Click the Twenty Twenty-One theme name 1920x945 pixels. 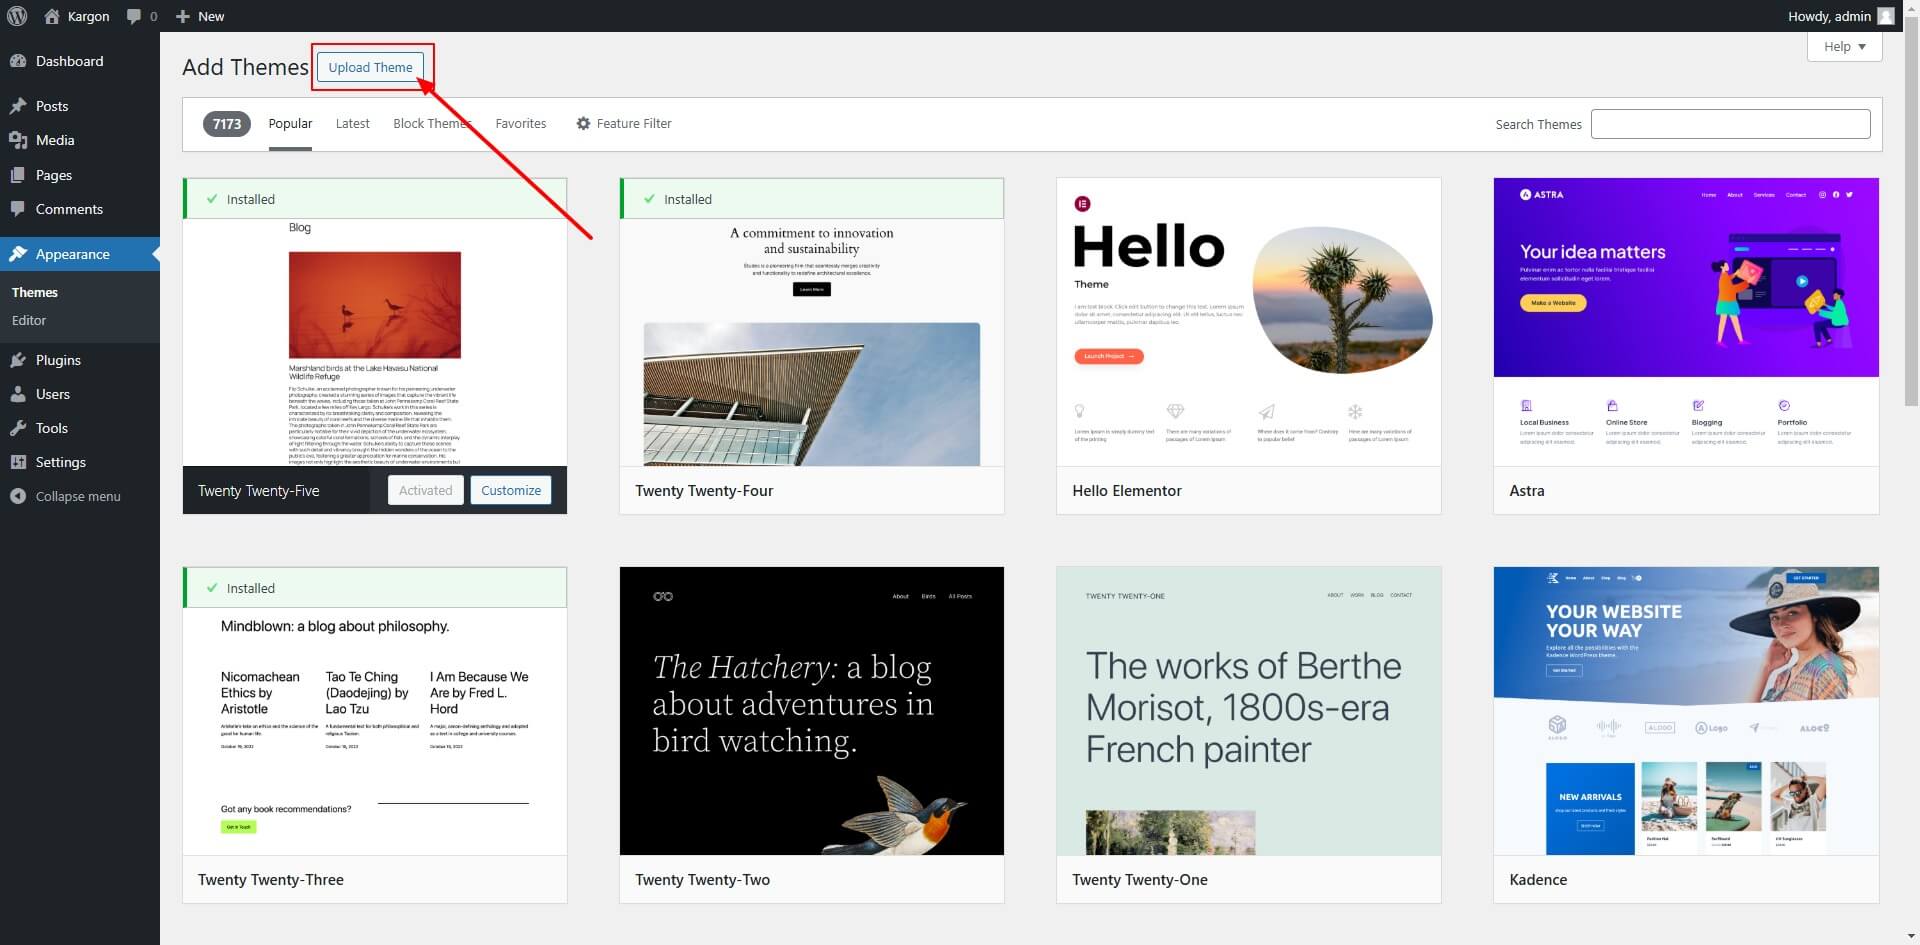(1140, 880)
